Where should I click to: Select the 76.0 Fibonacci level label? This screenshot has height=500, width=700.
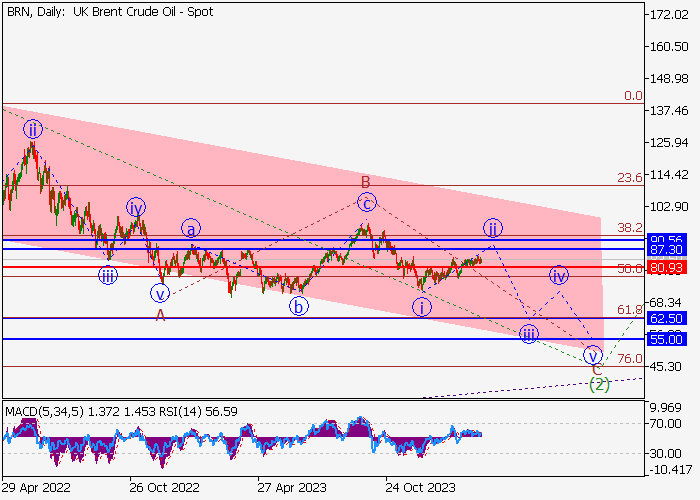(x=630, y=358)
